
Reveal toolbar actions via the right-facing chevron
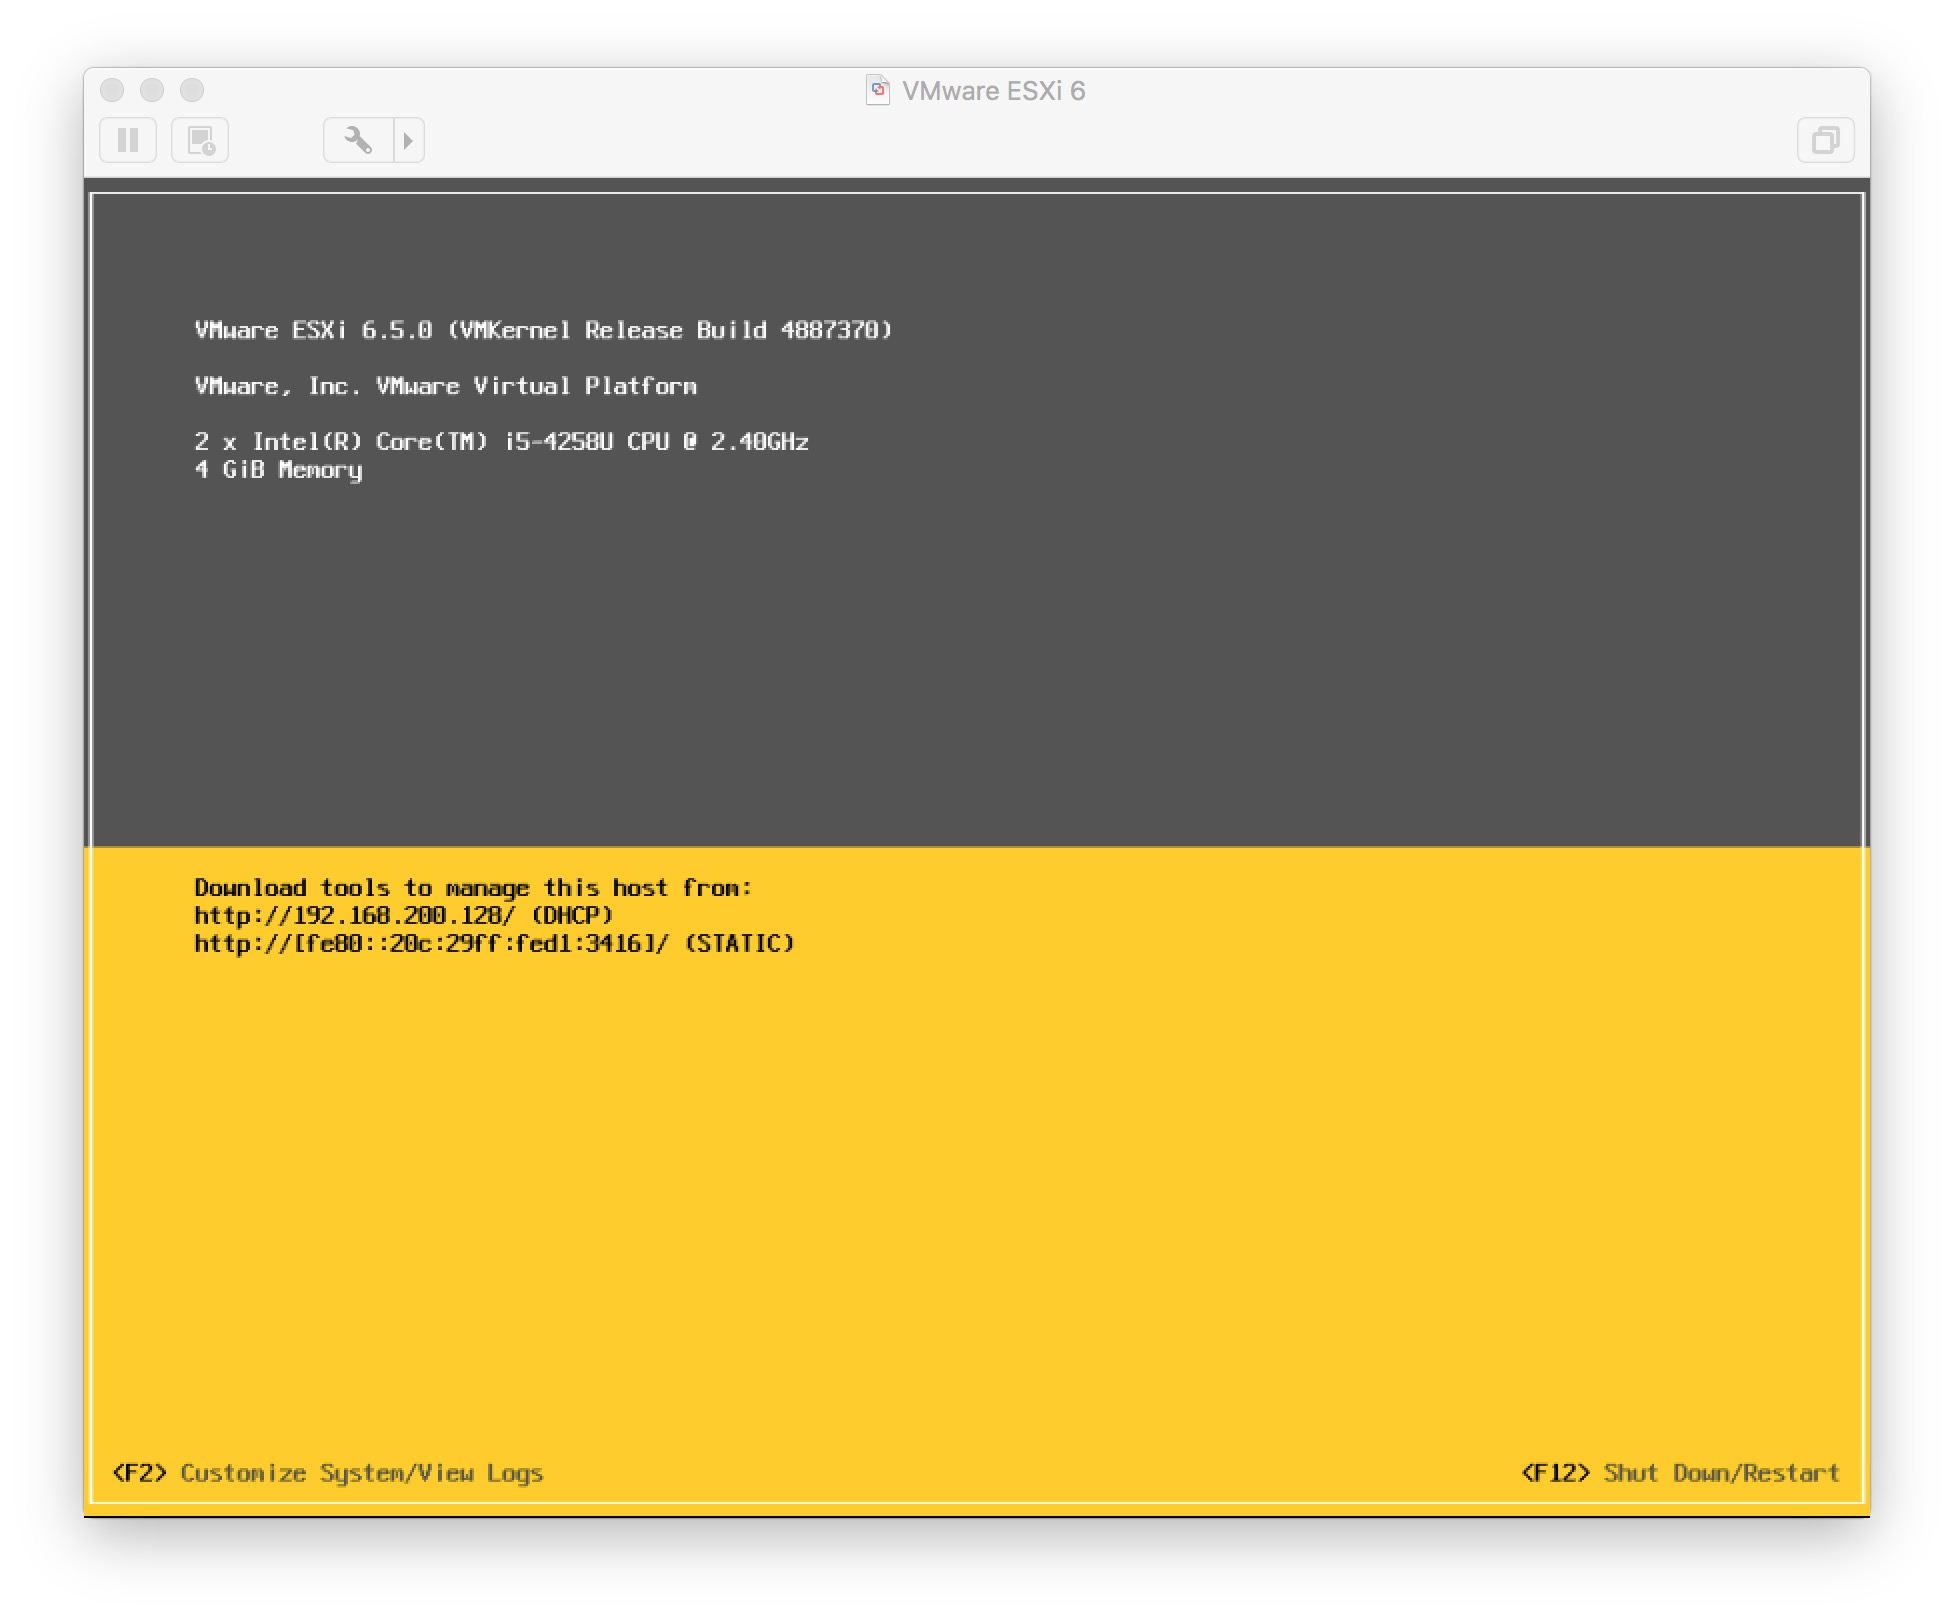point(407,140)
